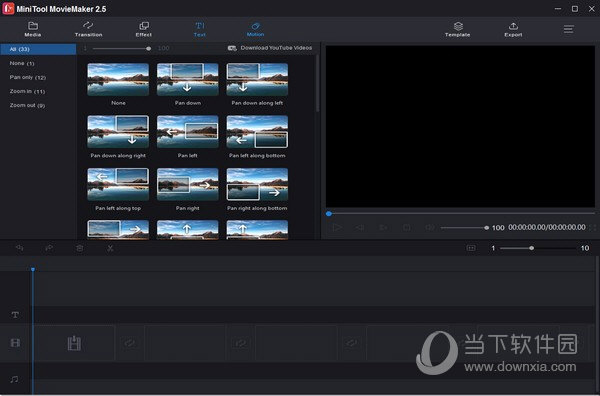The height and width of the screenshot is (396, 600).
Task: Click Zoom to fit timeline icon
Action: coord(471,248)
